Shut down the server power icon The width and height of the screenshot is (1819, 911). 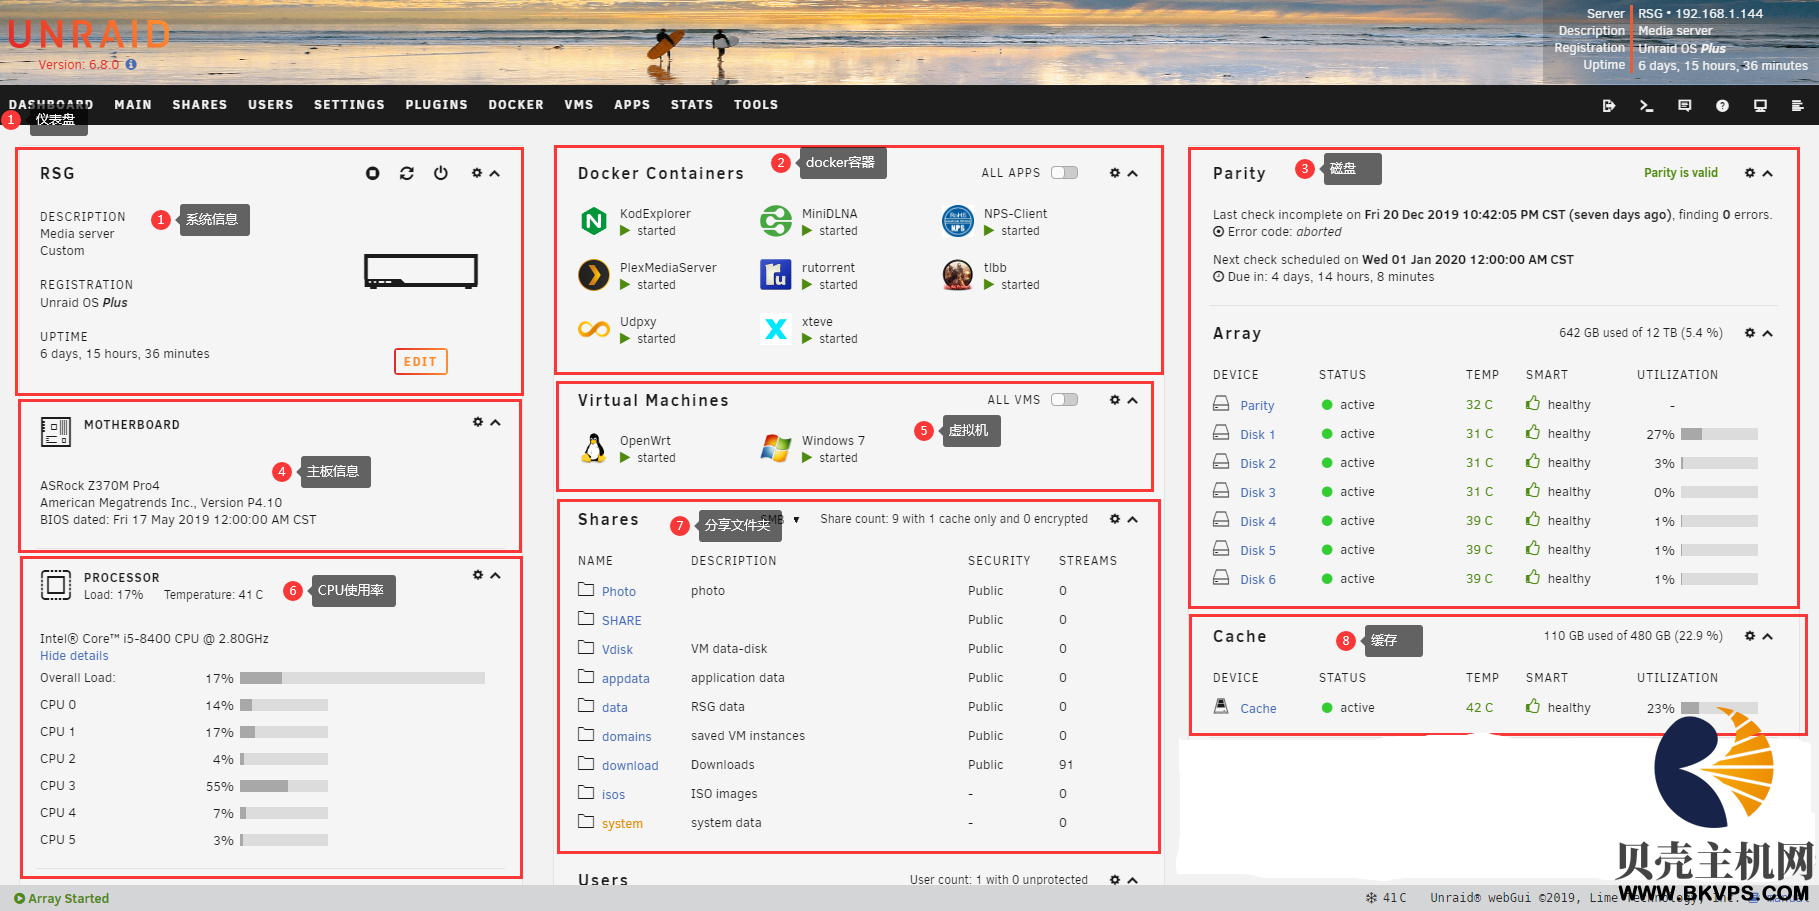[441, 173]
